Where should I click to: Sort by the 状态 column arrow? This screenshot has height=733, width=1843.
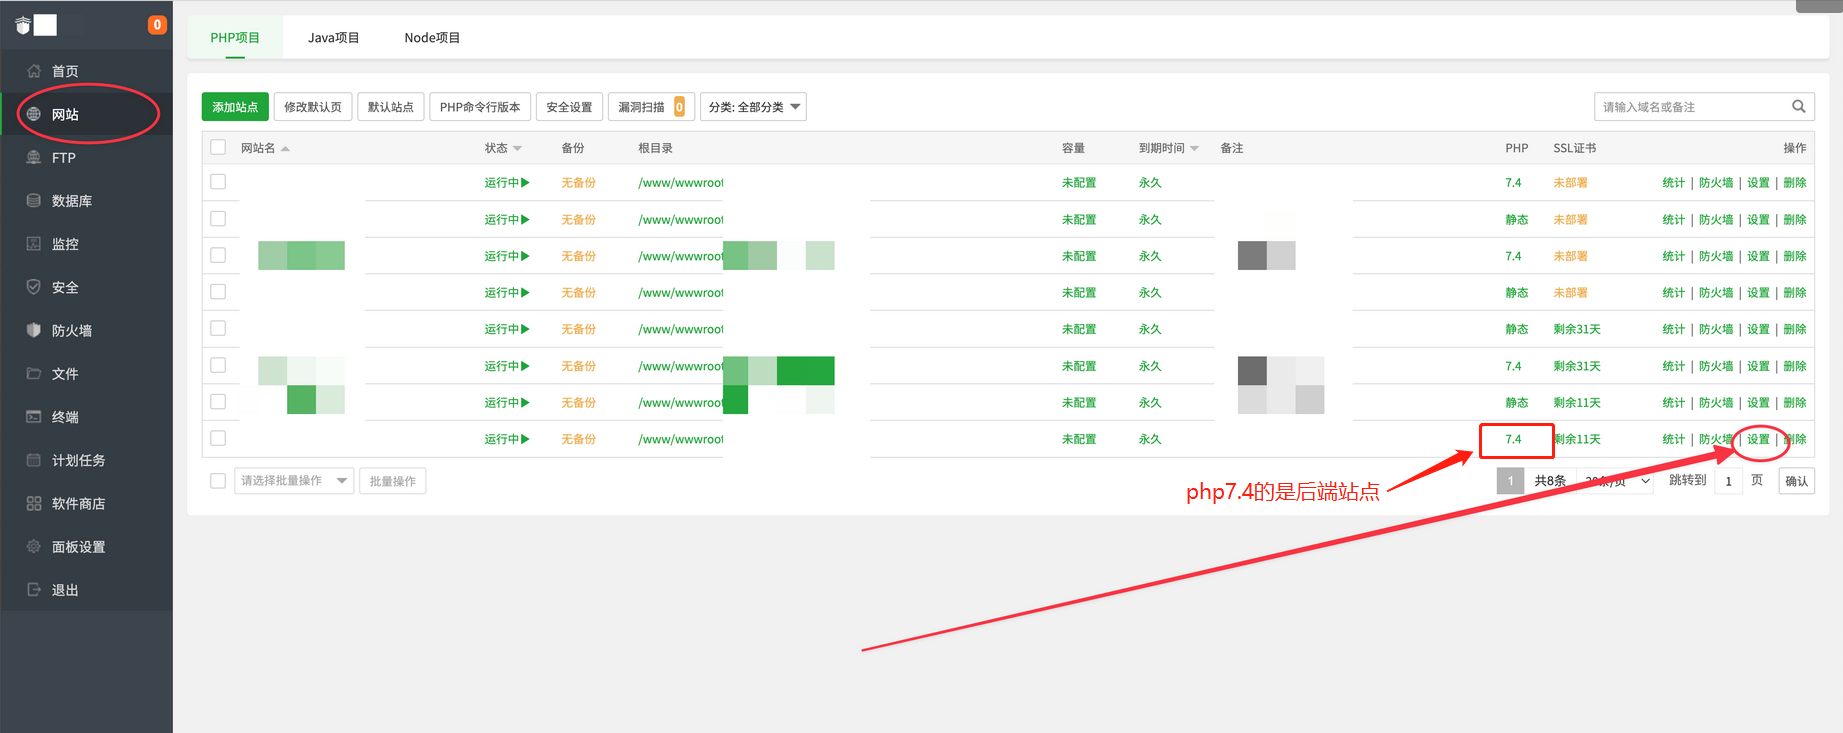pyautogui.click(x=517, y=148)
